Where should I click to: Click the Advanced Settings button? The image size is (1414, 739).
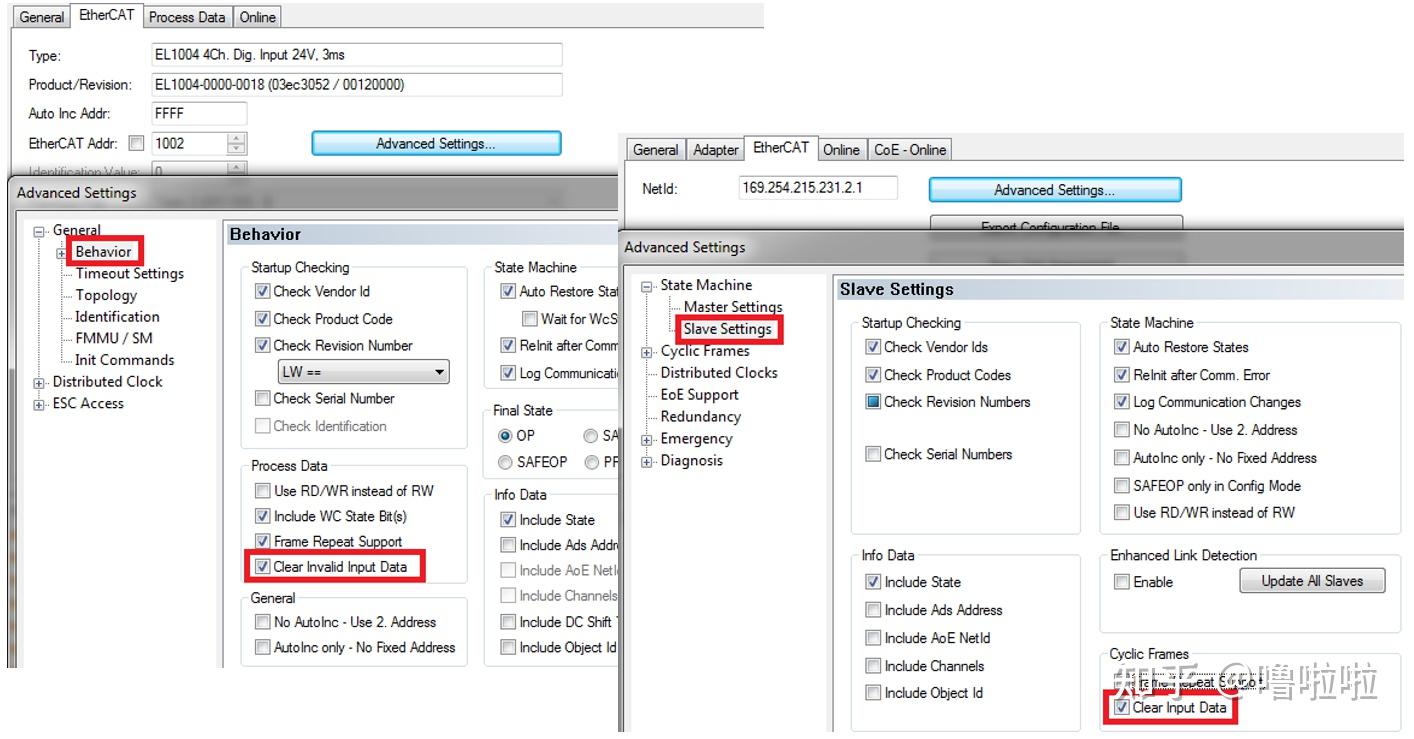coord(434,143)
